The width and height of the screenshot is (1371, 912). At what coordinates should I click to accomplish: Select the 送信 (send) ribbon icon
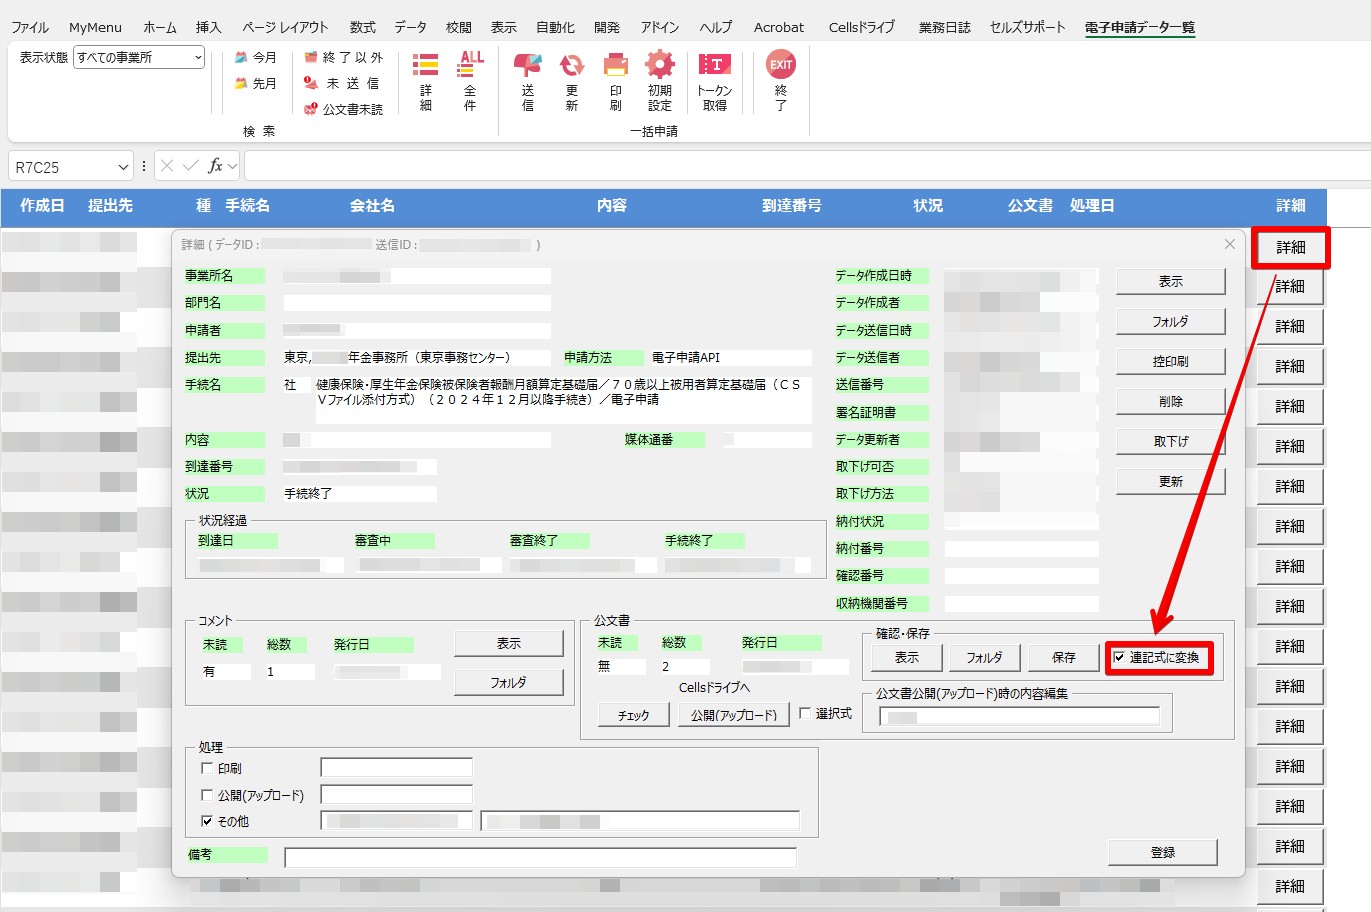click(526, 80)
